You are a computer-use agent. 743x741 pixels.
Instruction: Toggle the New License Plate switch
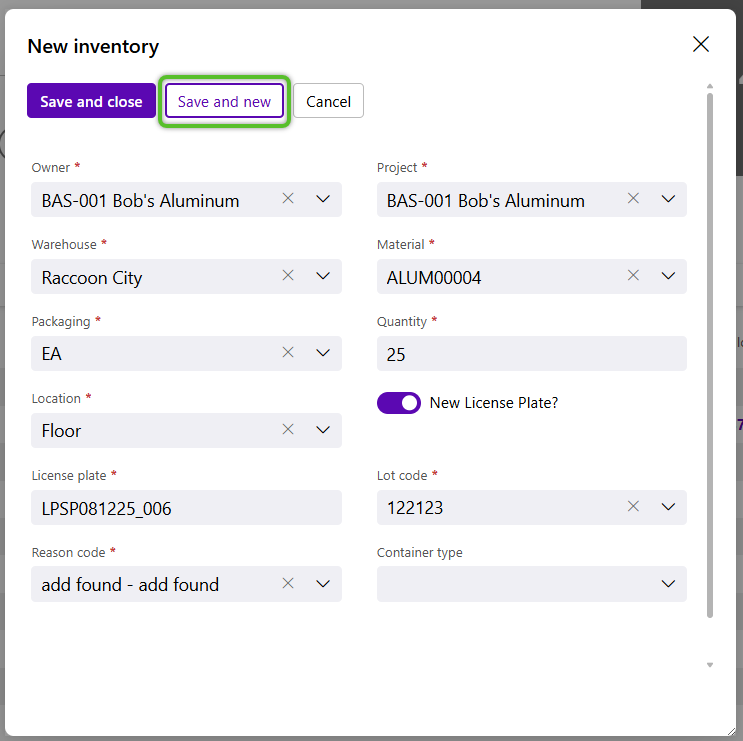click(x=399, y=403)
